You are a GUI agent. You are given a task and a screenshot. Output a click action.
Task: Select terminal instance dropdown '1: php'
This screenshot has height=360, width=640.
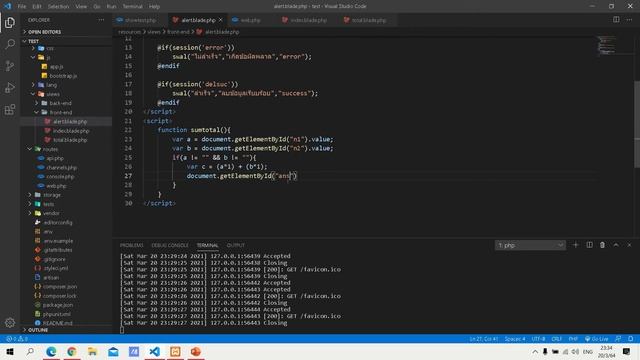[530, 245]
